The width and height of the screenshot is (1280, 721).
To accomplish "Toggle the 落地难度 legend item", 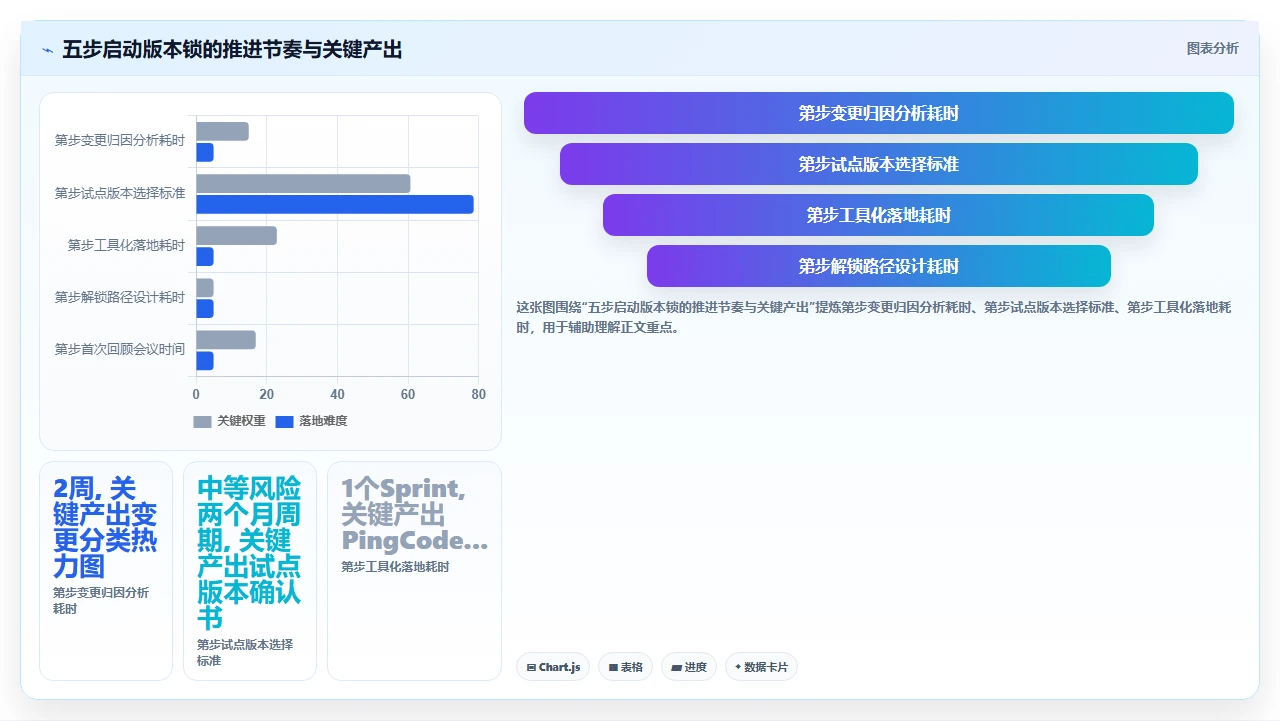I will (x=311, y=421).
